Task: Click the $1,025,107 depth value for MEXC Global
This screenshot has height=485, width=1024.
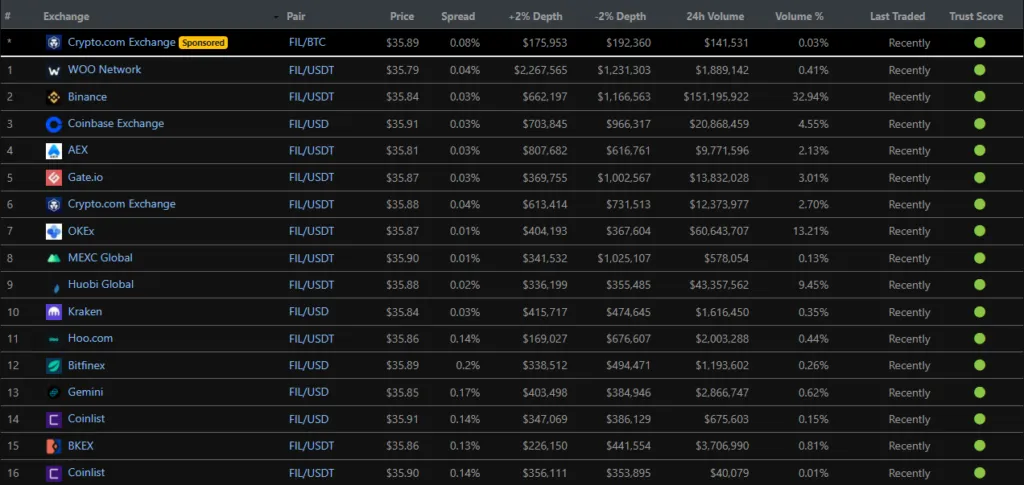Action: click(x=624, y=258)
